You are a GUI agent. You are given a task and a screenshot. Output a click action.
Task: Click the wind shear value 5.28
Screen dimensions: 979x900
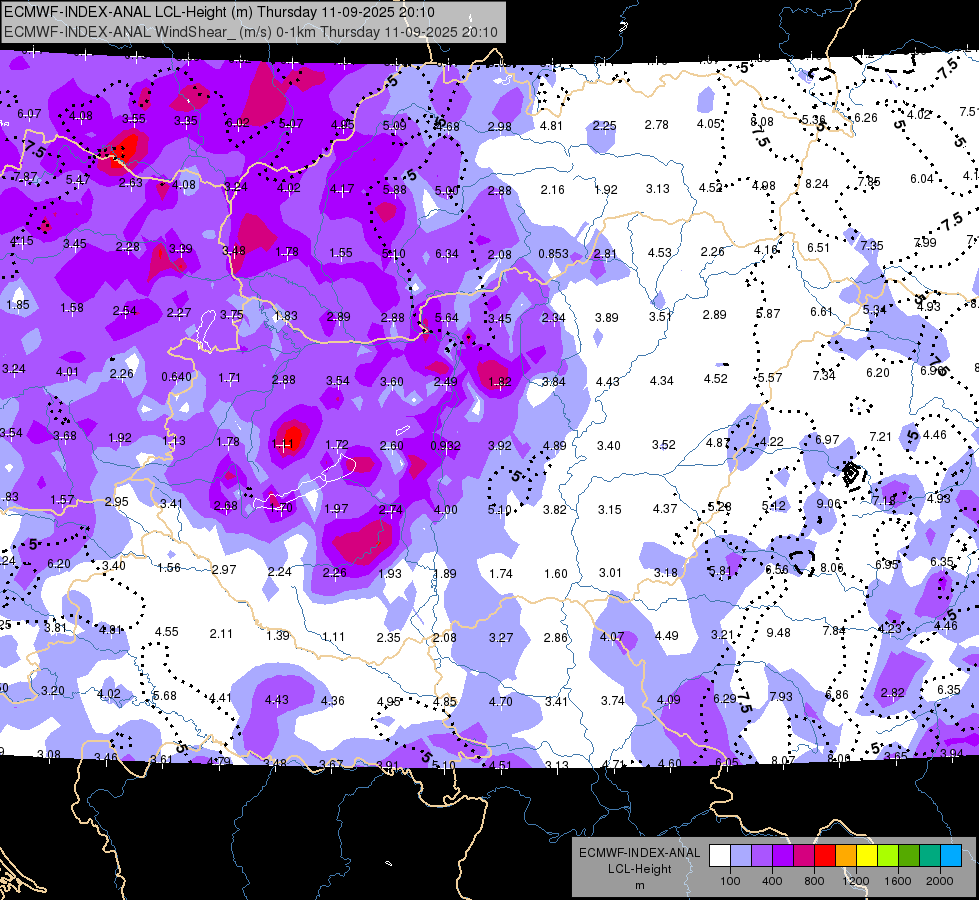[x=719, y=506]
